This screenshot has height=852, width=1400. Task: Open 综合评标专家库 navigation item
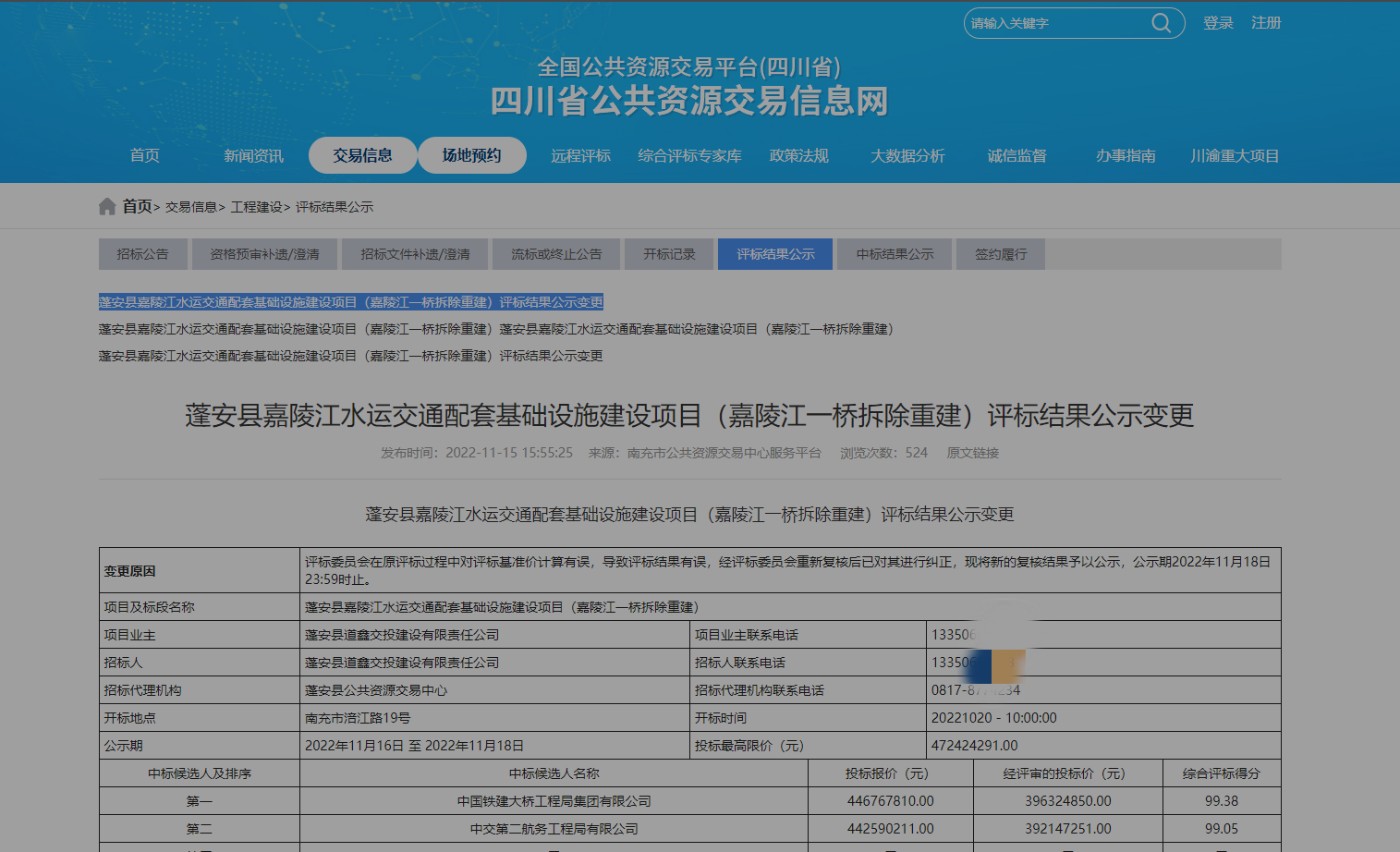(x=690, y=155)
